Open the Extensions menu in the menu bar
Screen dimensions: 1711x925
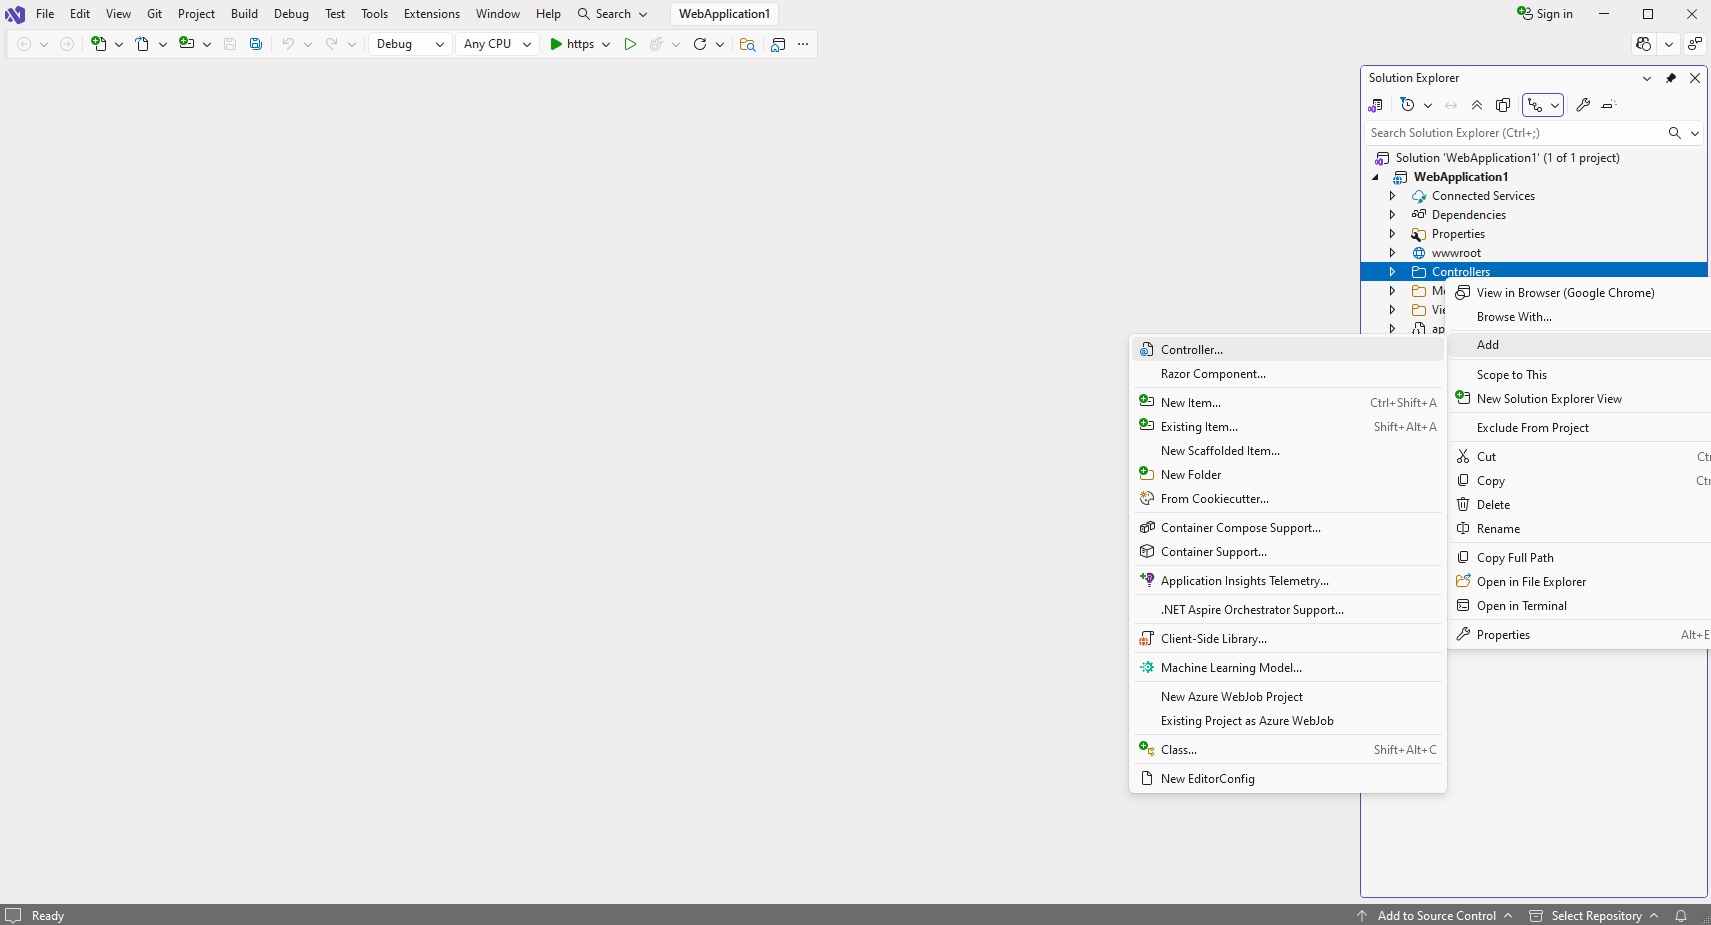point(431,14)
